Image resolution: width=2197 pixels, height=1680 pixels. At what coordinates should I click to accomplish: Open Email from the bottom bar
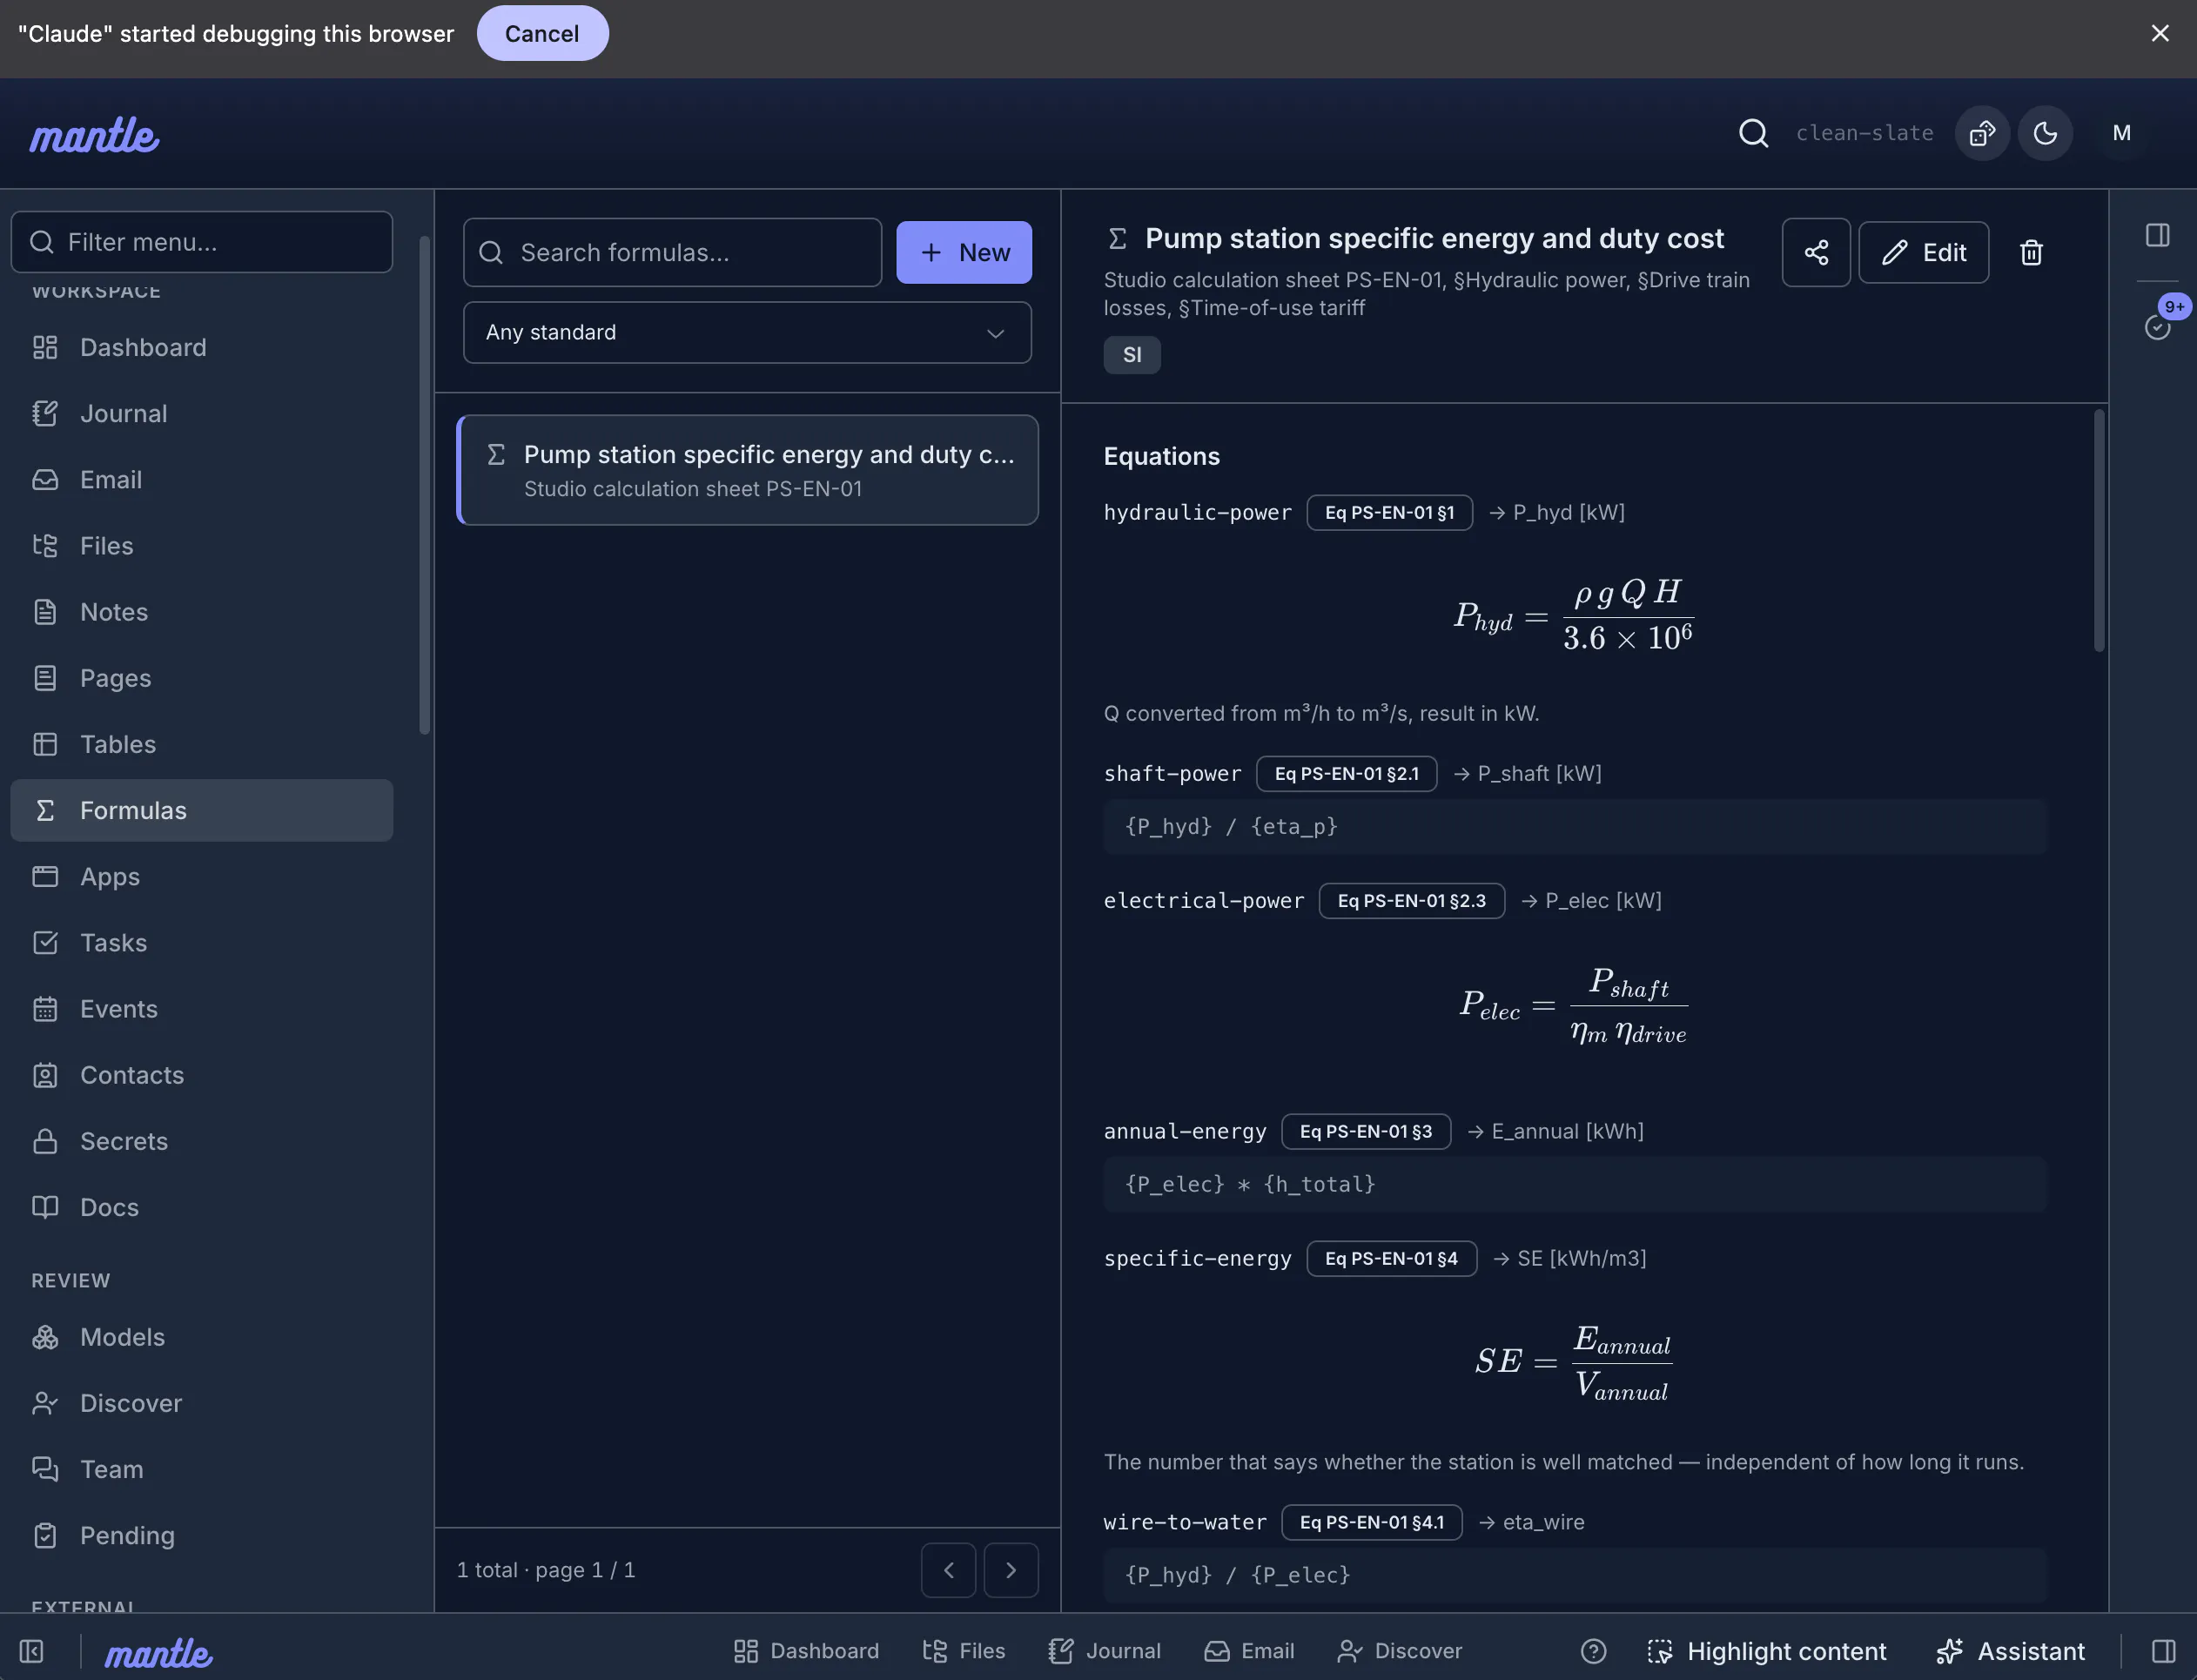point(1249,1651)
